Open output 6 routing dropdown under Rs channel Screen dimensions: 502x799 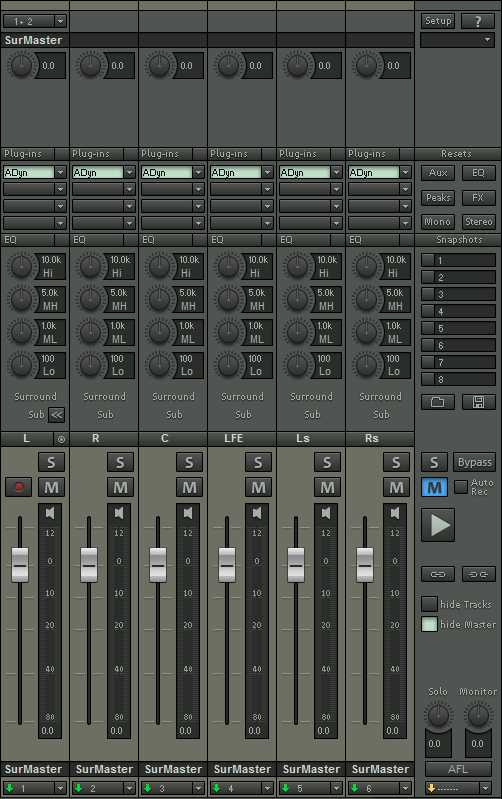(405, 788)
